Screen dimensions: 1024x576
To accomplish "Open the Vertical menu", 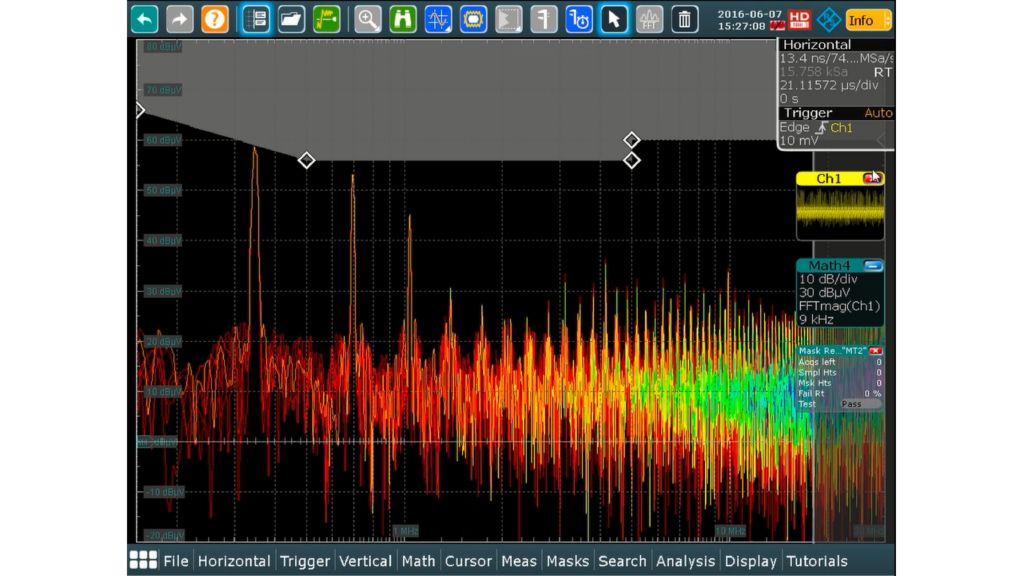I will [365, 561].
